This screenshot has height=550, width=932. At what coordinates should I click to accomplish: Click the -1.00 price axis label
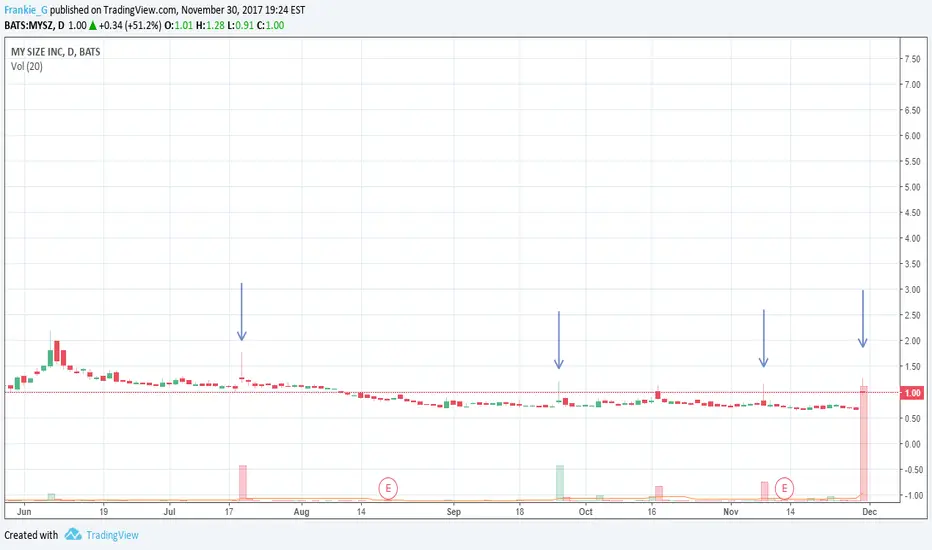912,495
